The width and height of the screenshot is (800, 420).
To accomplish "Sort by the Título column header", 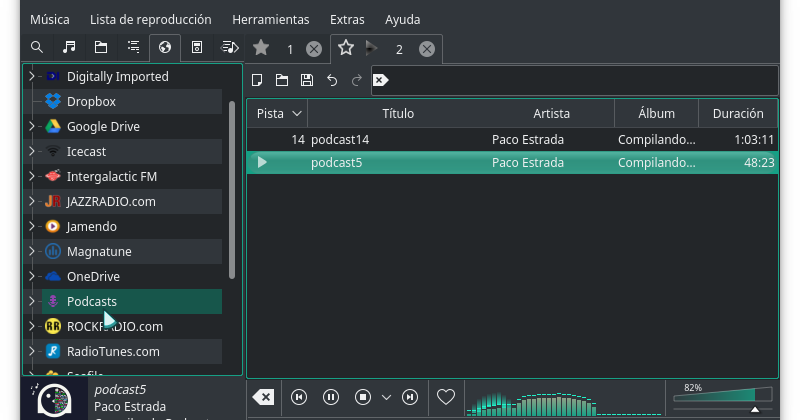I will [398, 113].
